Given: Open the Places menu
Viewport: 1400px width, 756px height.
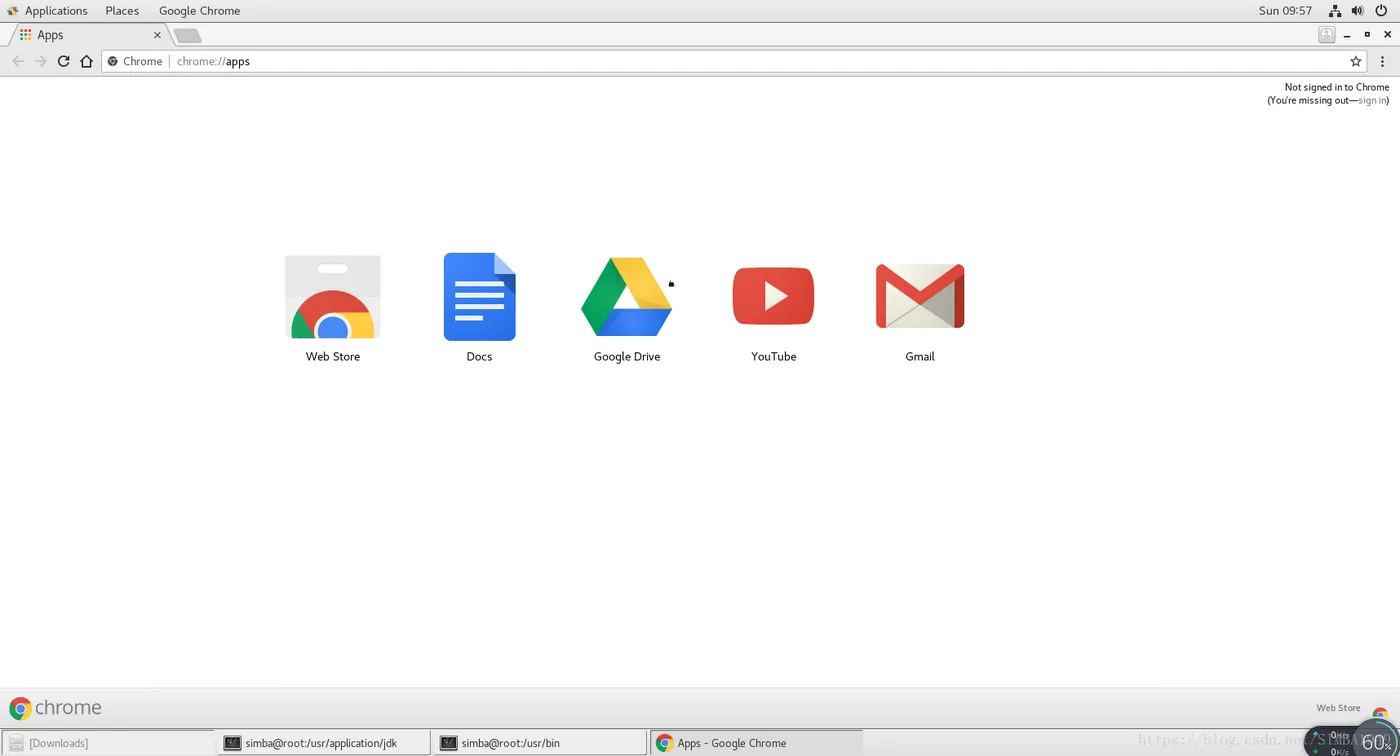Looking at the screenshot, I should pos(122,10).
